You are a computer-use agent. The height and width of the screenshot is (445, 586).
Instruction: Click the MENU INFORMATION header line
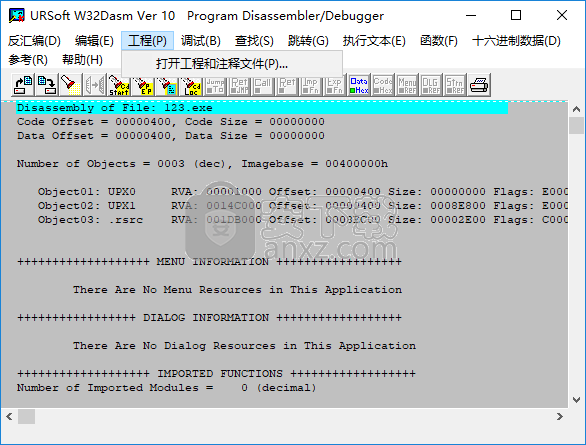pyautogui.click(x=209, y=262)
